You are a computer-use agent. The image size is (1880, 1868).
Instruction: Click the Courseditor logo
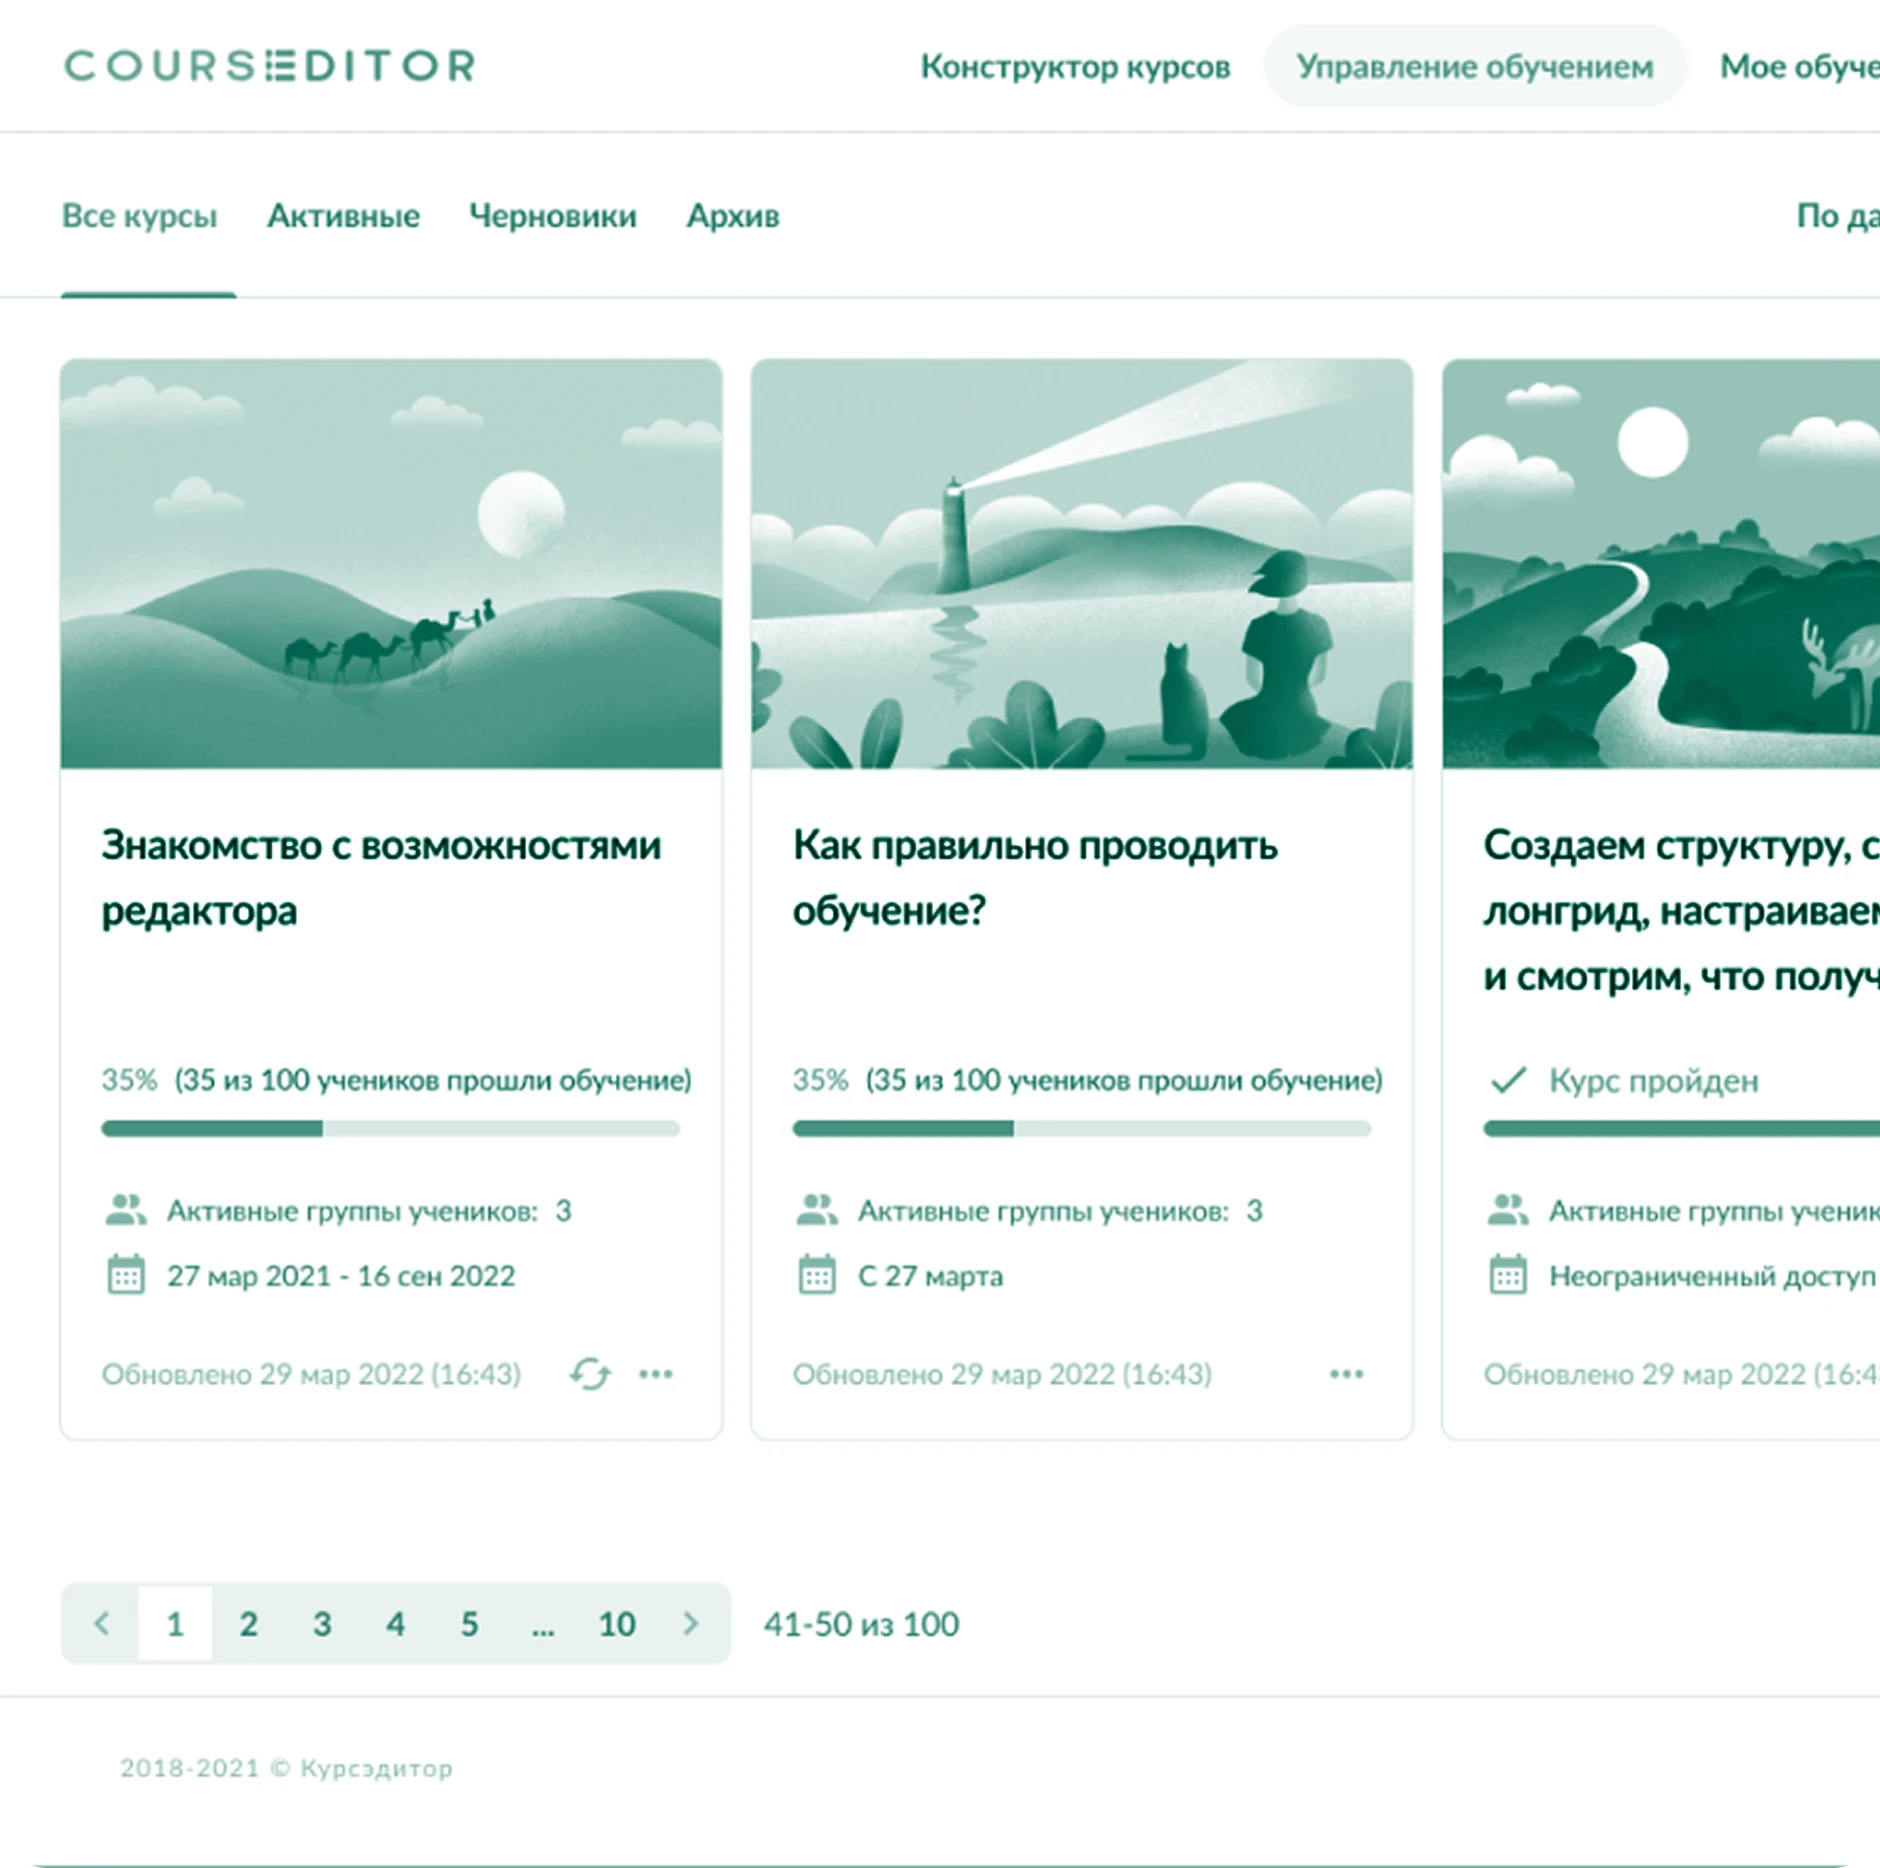(270, 66)
